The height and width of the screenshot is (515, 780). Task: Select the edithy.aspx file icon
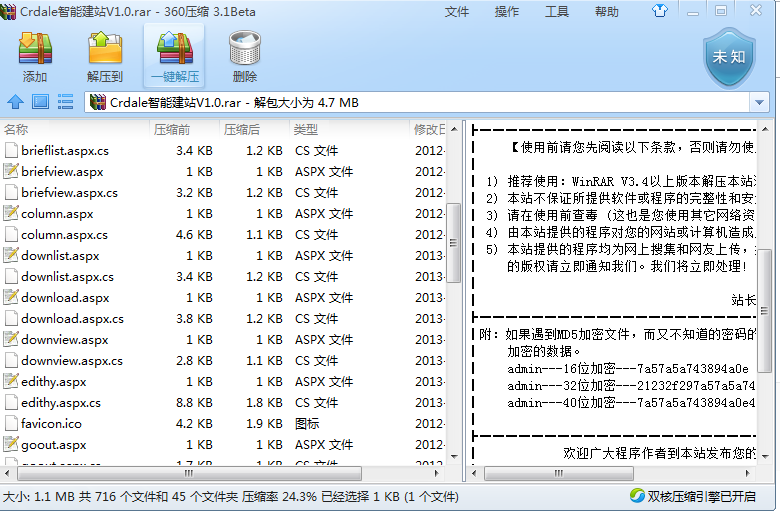[x=11, y=382]
